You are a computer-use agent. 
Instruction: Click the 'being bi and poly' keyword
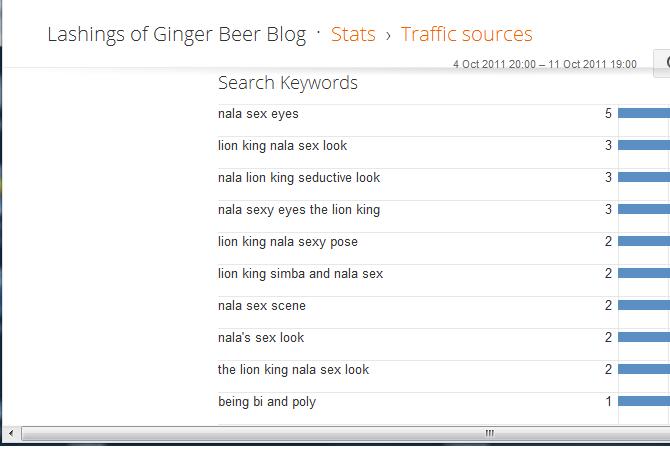(x=267, y=402)
